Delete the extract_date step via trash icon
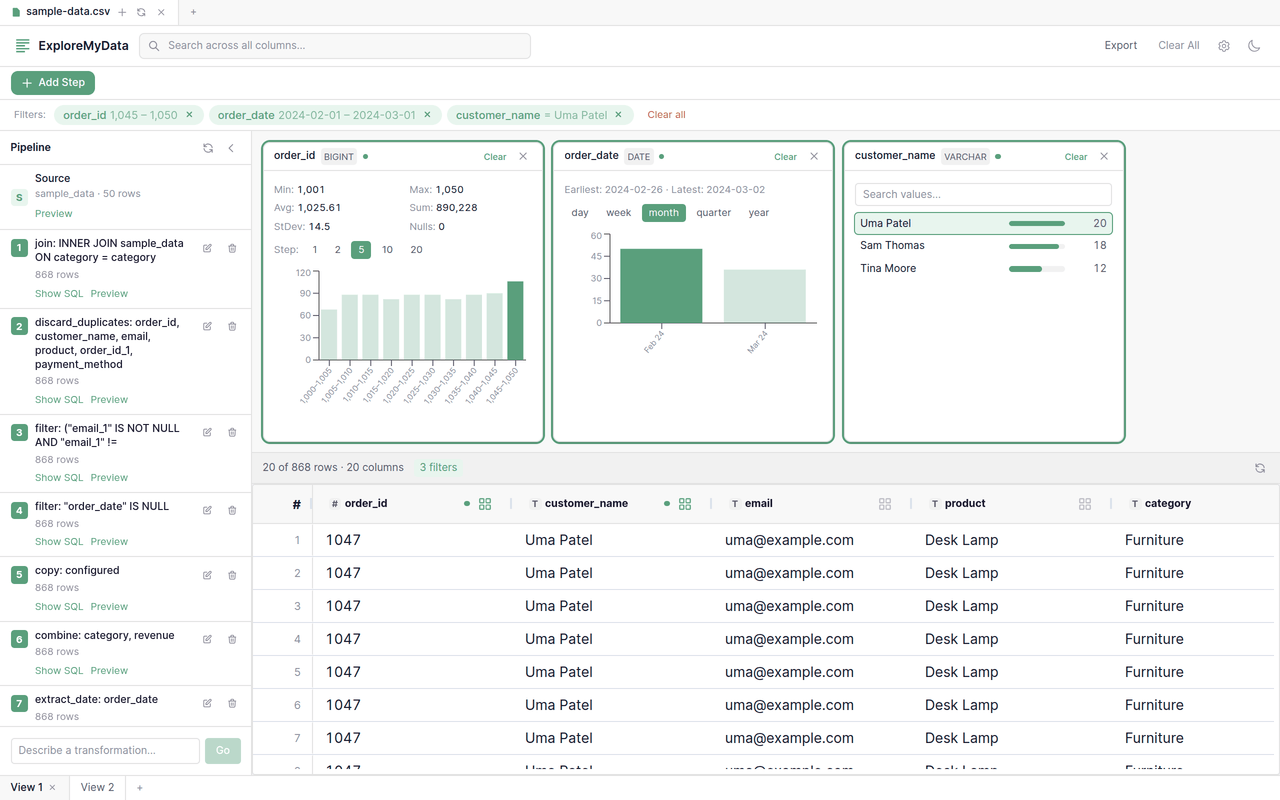Image resolution: width=1280 pixels, height=800 pixels. 232,704
